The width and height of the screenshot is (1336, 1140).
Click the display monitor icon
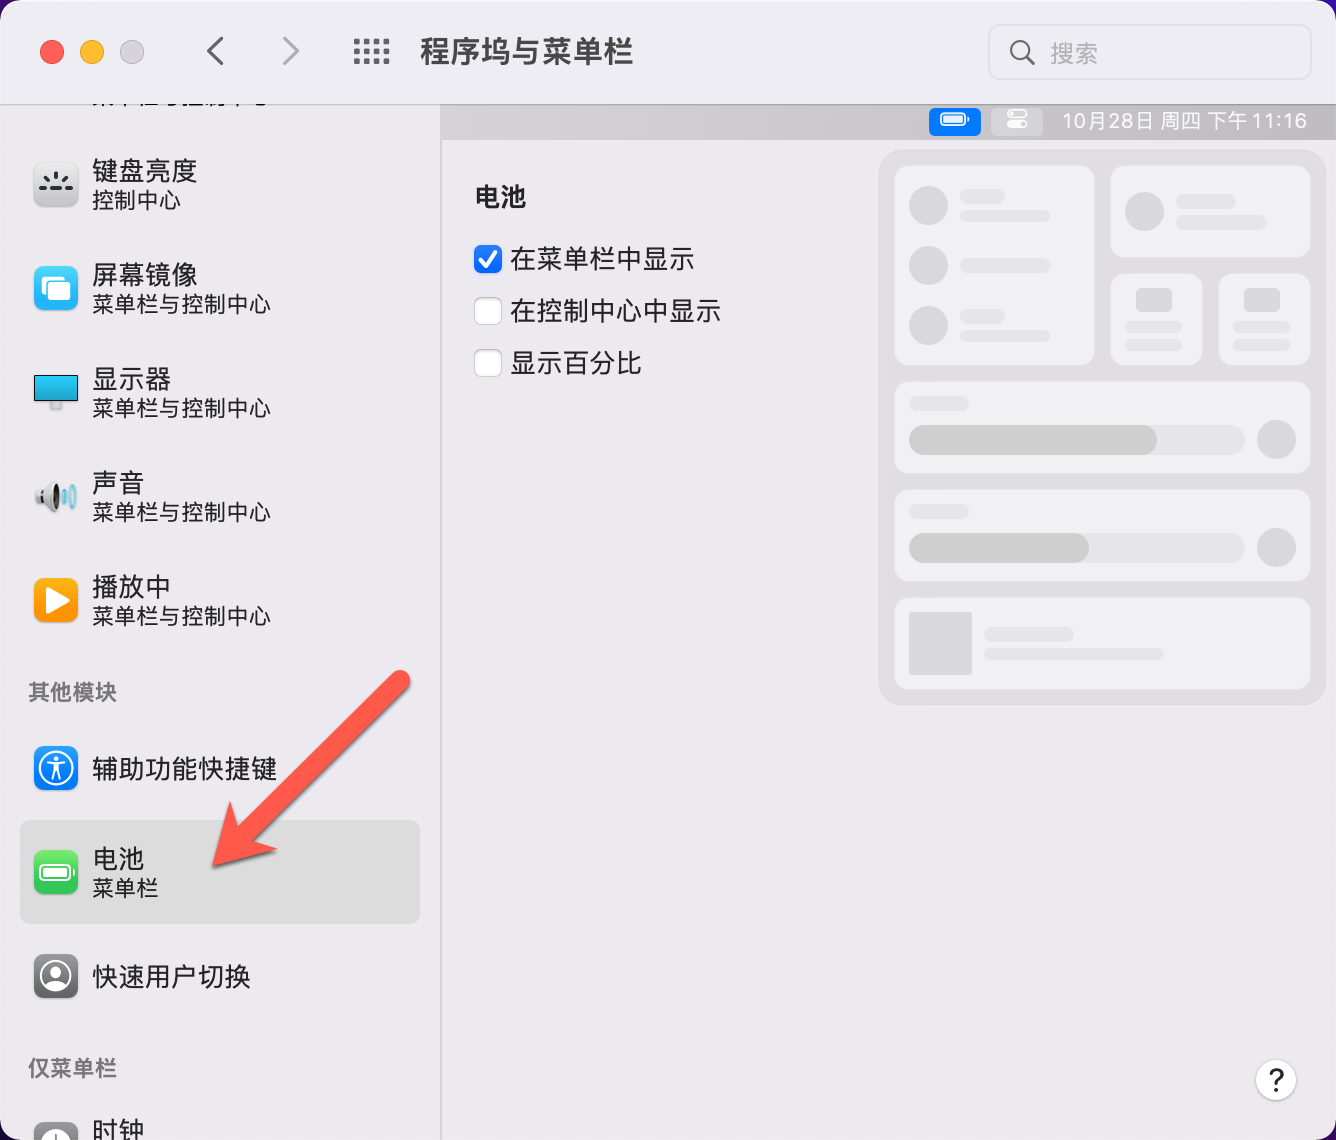(56, 392)
